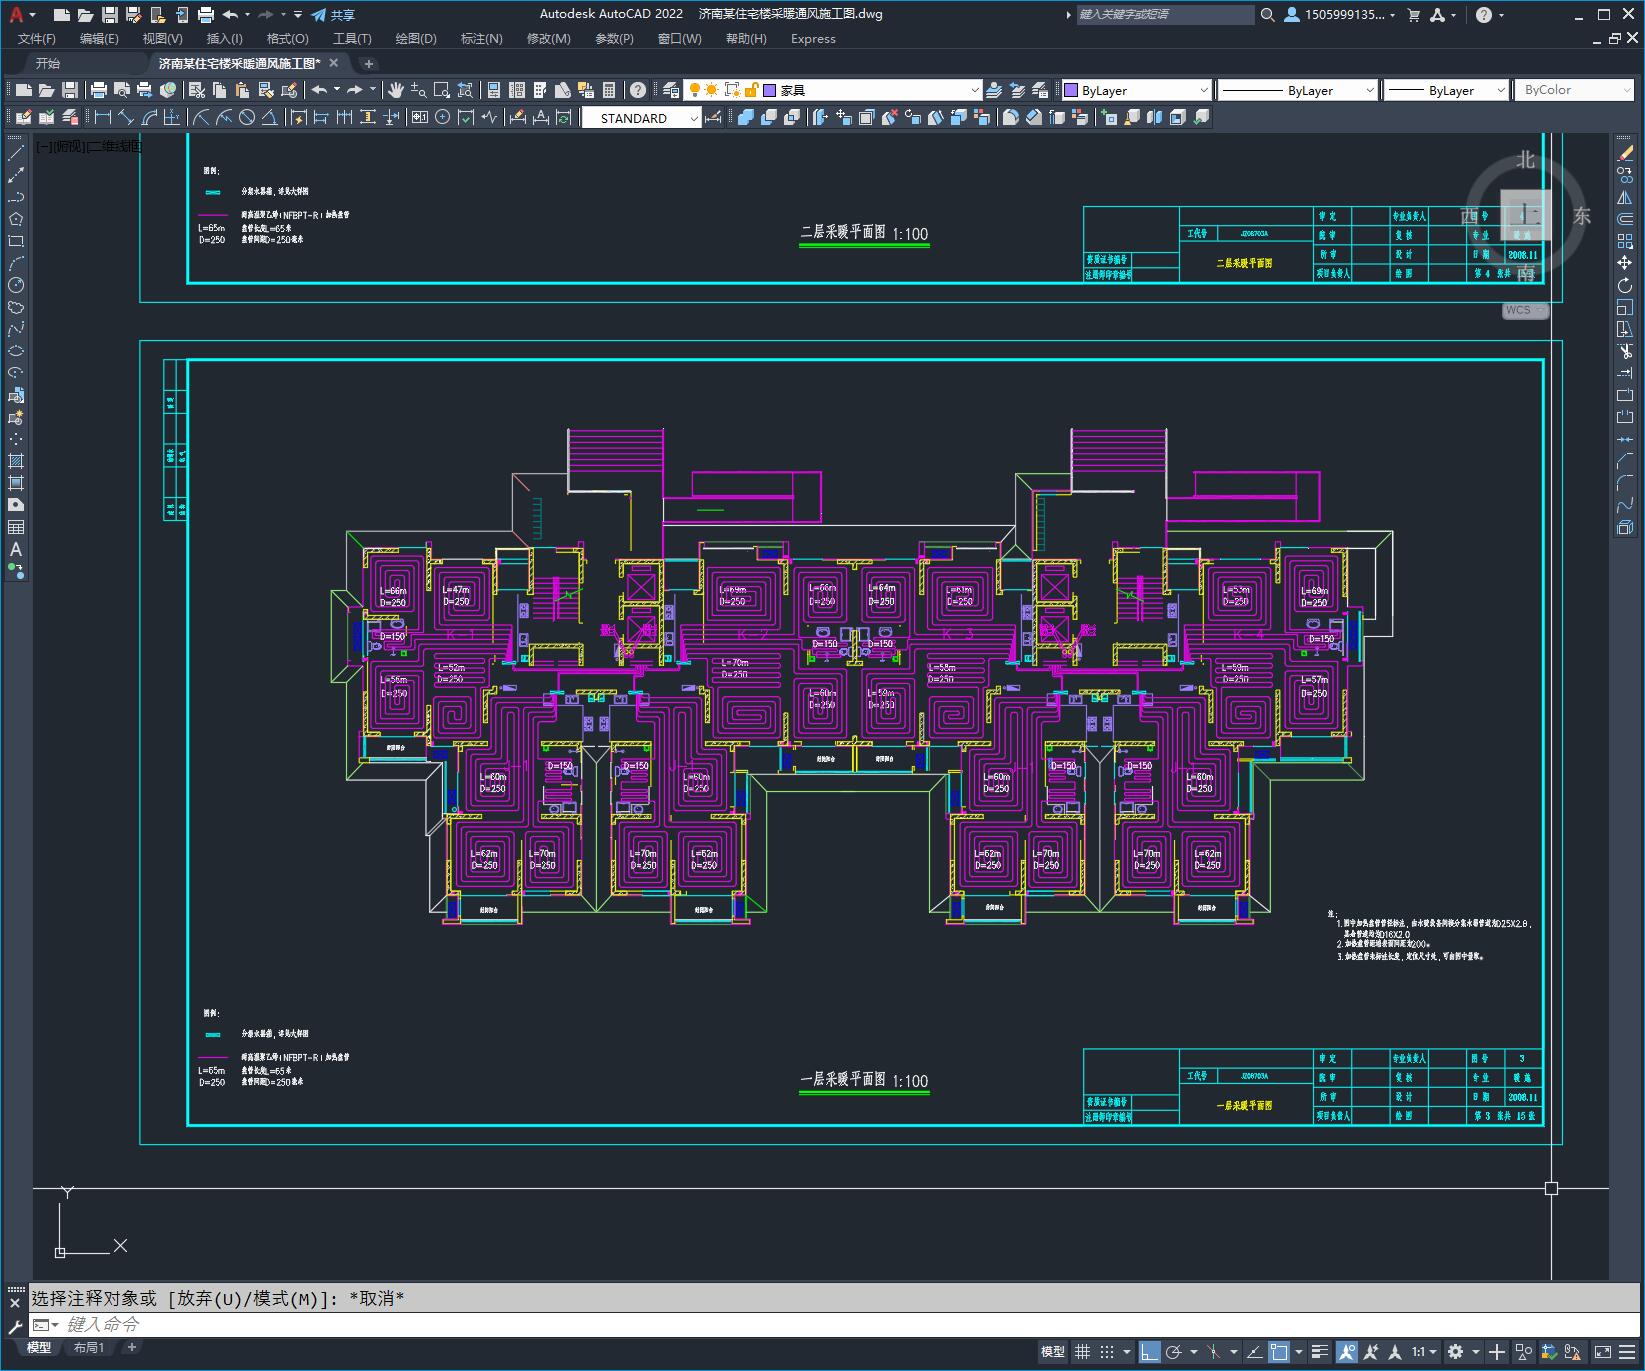Click the 模型 button in status bar
This screenshot has height=1371, width=1645.
pyautogui.click(x=1052, y=1352)
